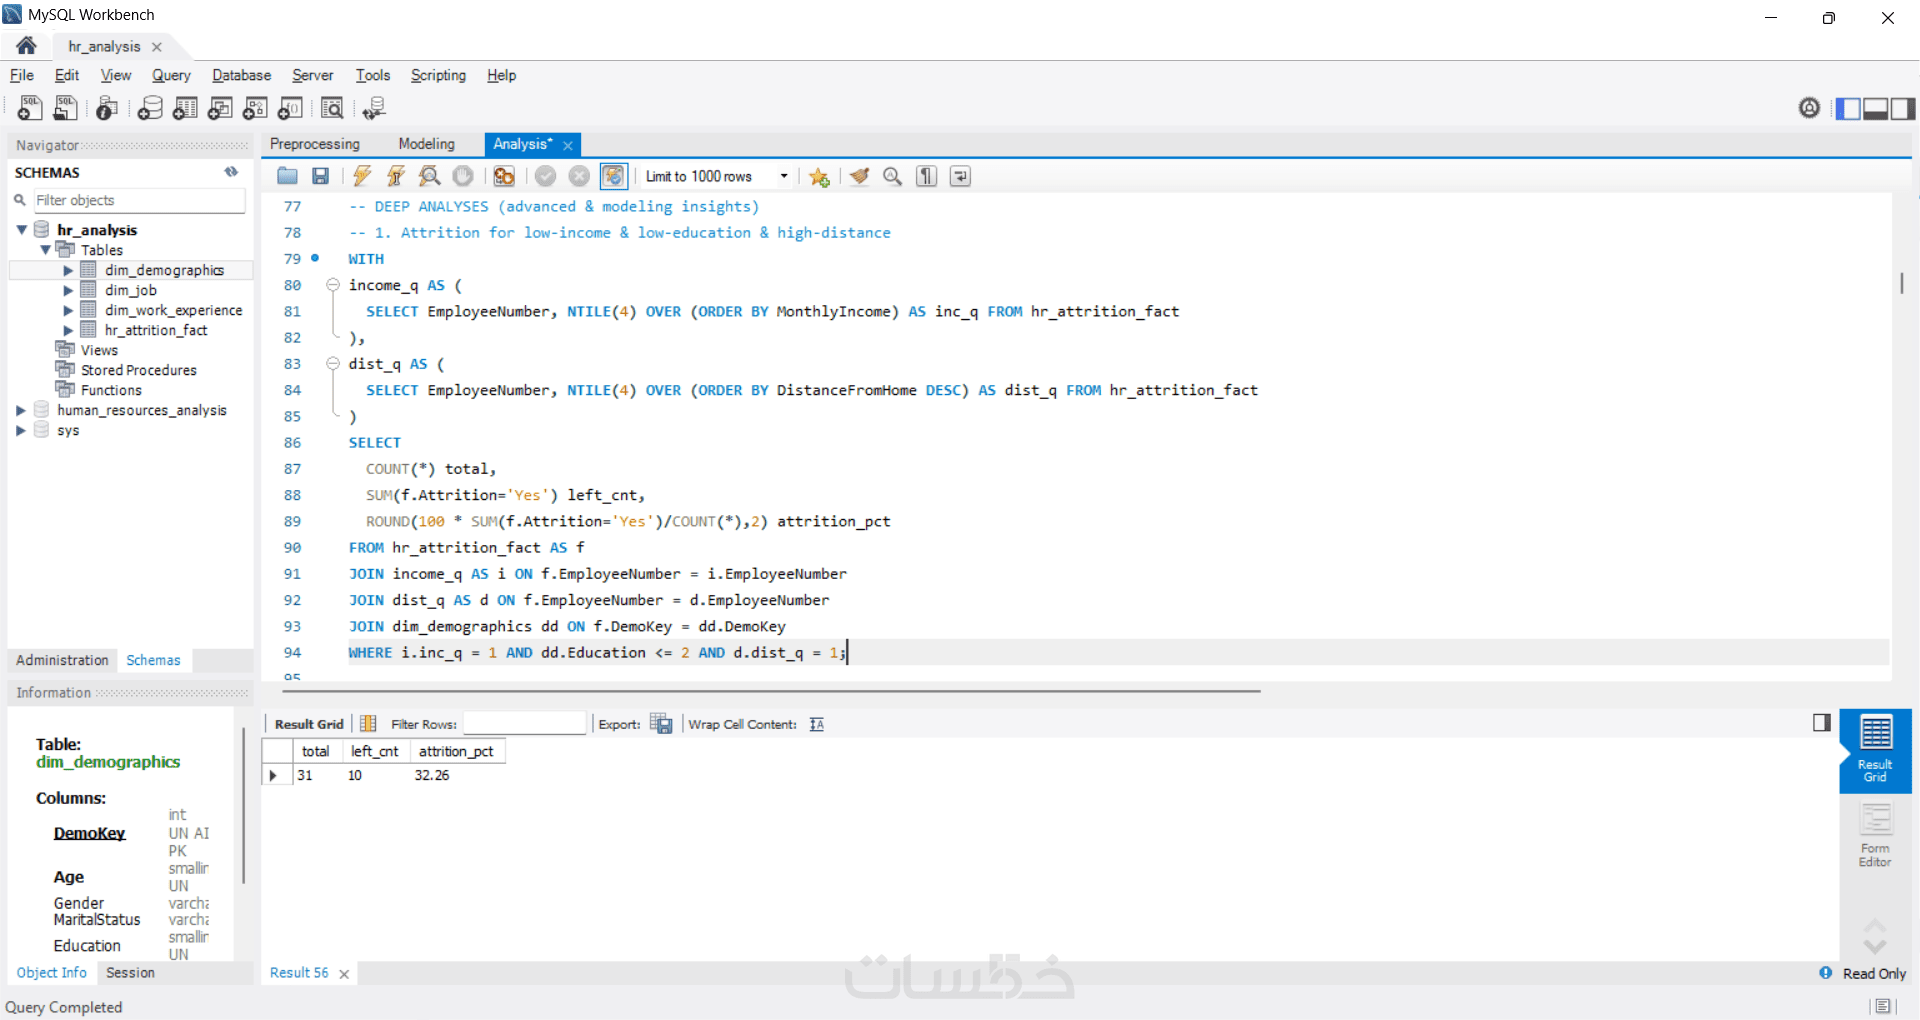The width and height of the screenshot is (1920, 1020).
Task: Refresh the schemas list
Action: pos(231,172)
